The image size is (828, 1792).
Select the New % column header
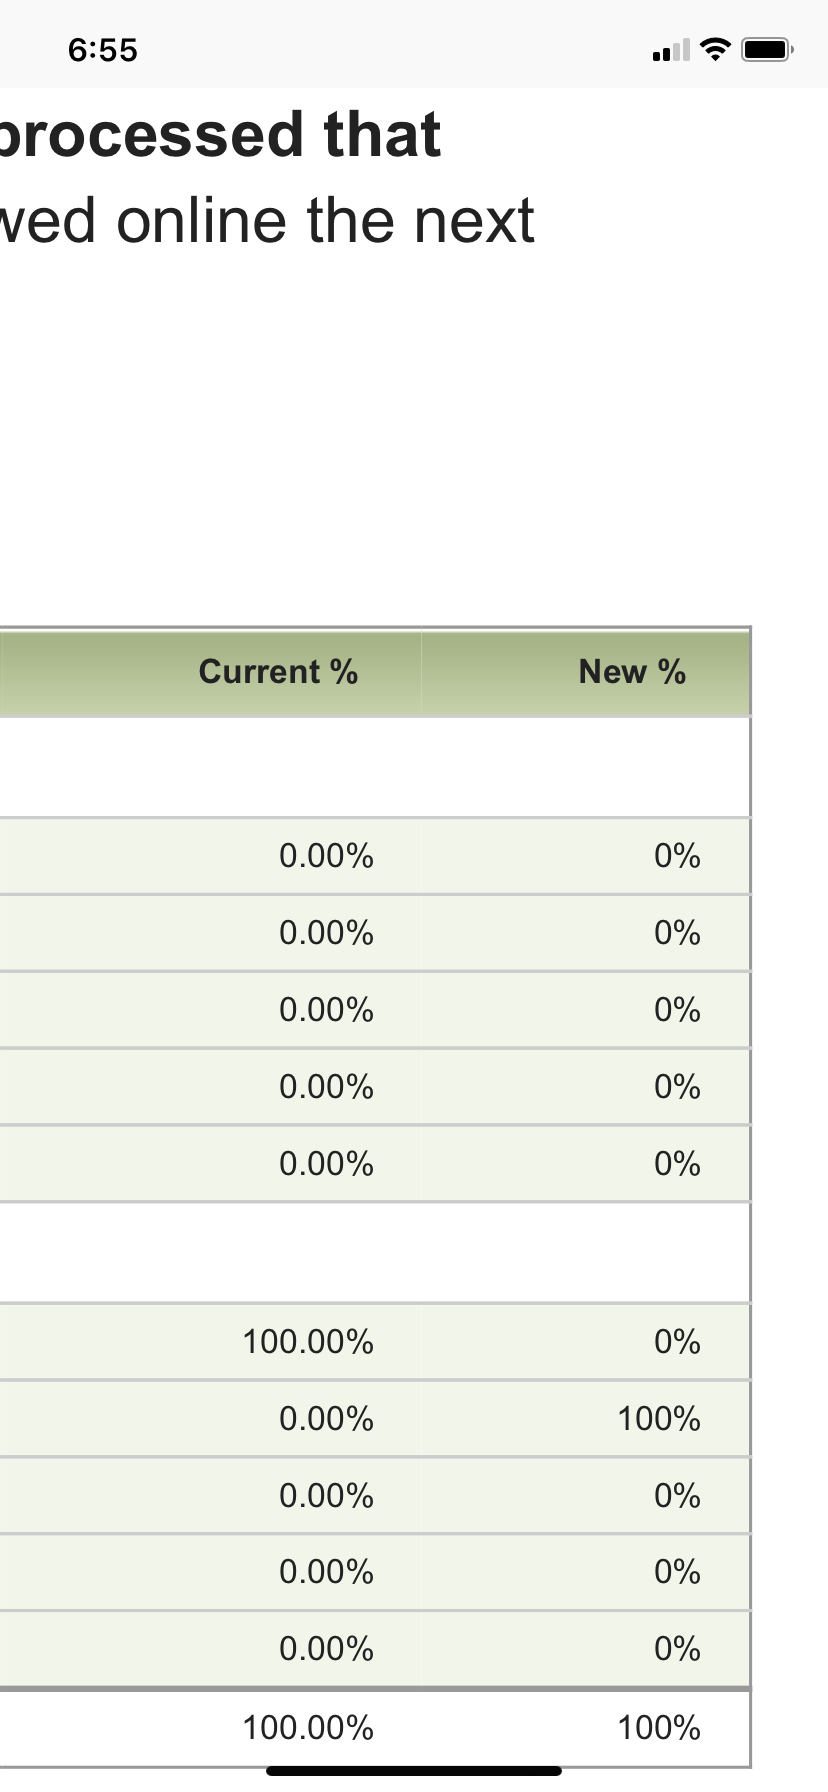pyautogui.click(x=632, y=671)
